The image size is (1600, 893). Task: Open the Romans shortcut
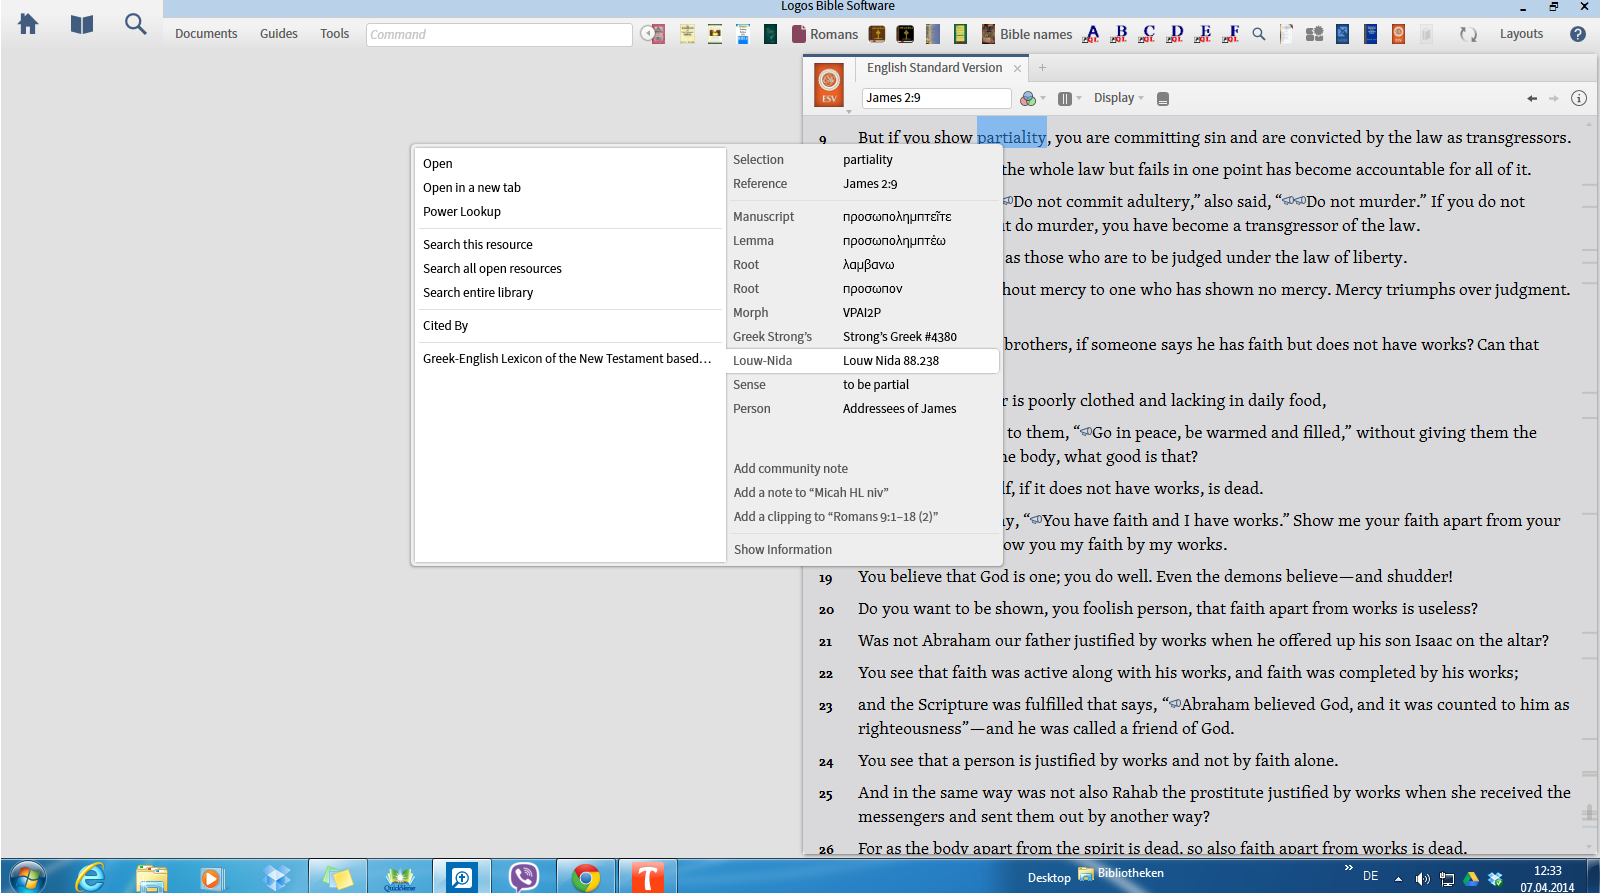[825, 34]
